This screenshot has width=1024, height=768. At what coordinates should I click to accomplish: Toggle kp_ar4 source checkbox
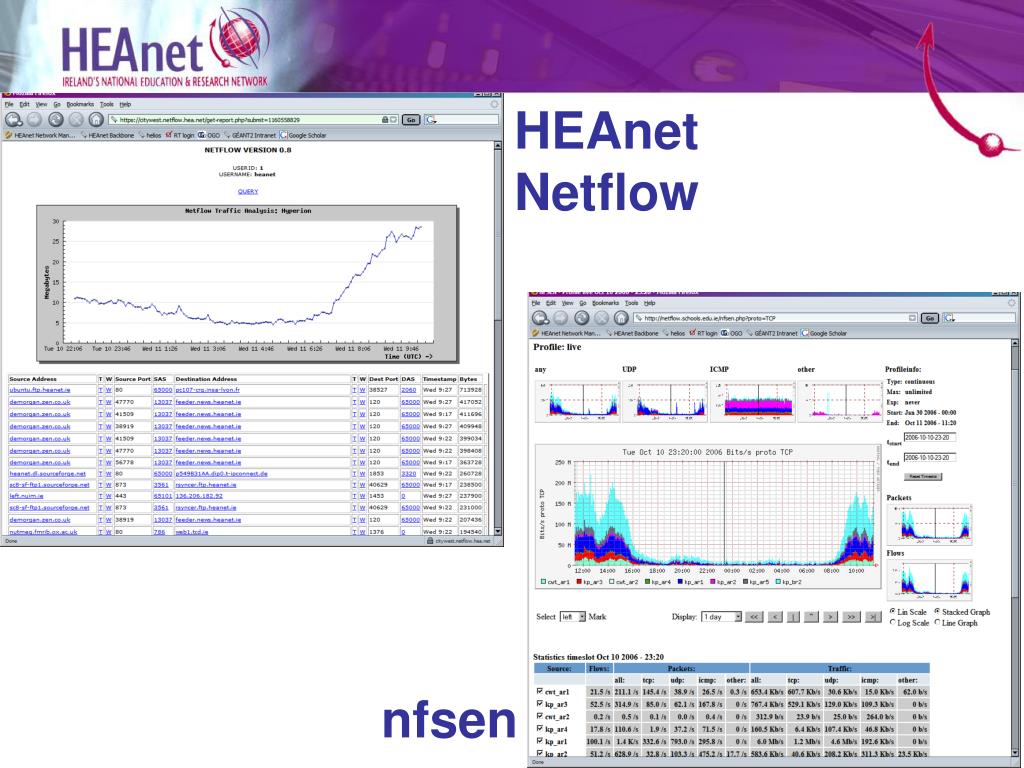(539, 728)
